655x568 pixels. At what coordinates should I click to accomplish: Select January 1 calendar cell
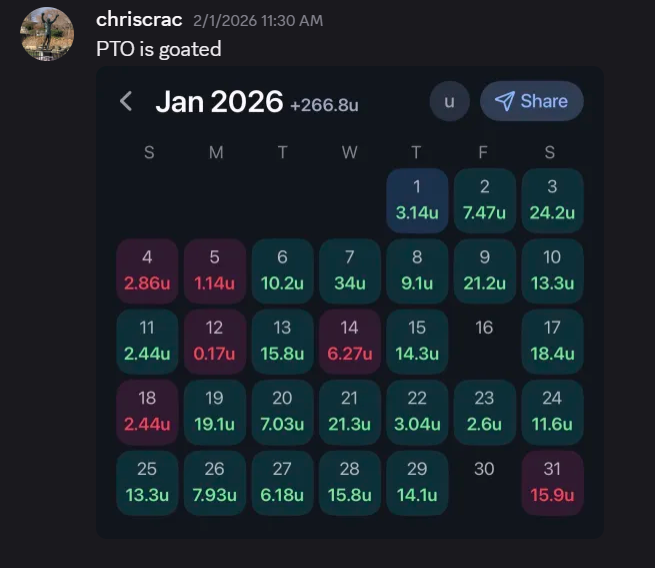pyautogui.click(x=417, y=199)
